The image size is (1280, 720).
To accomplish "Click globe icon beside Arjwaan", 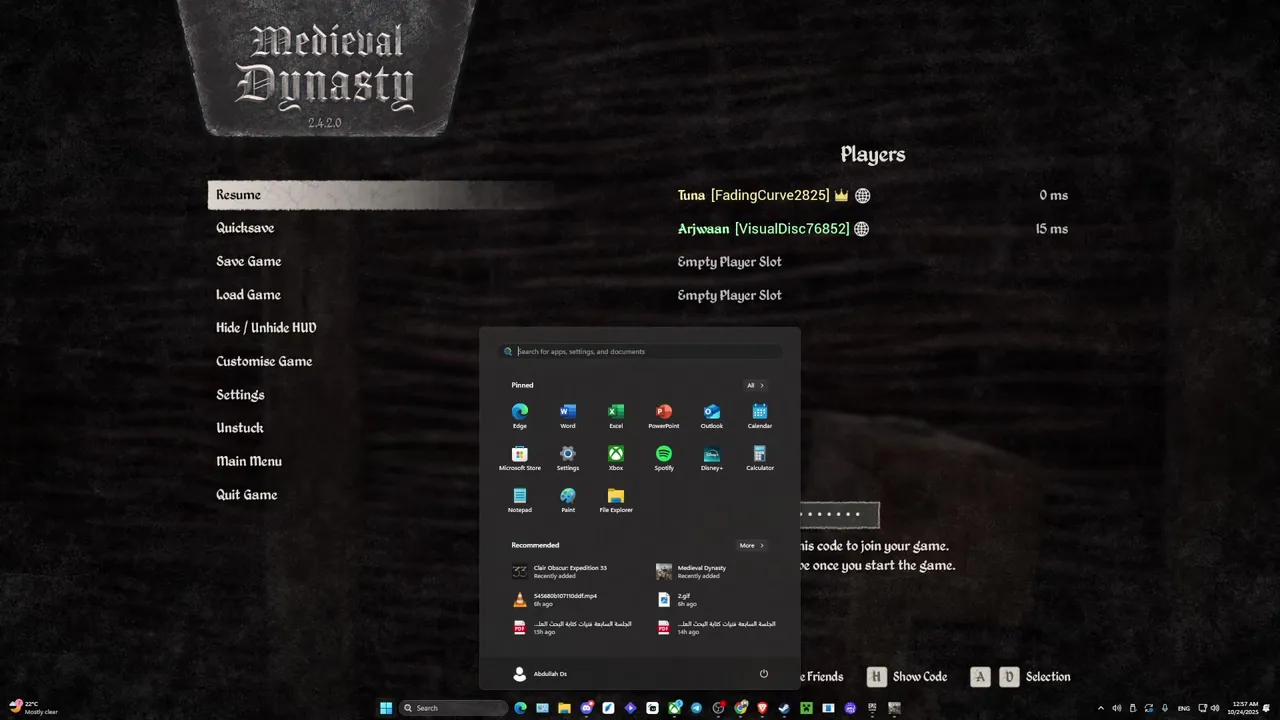I will click(x=862, y=229).
